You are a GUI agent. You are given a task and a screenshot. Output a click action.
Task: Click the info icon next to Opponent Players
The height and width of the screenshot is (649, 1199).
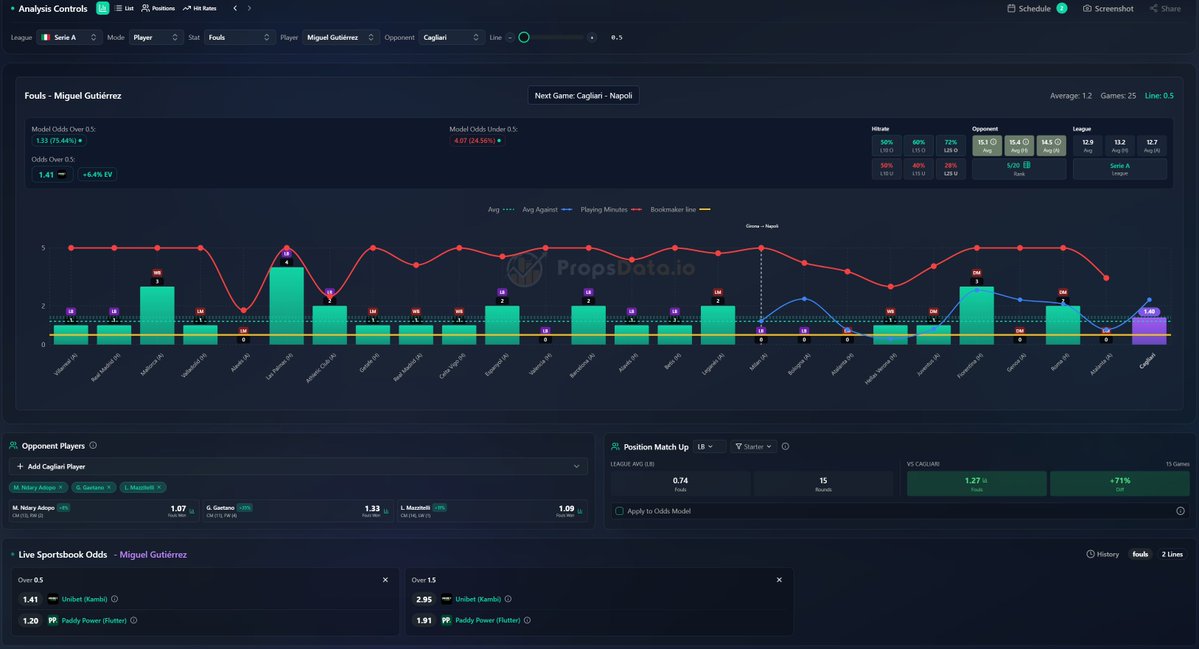[93, 445]
